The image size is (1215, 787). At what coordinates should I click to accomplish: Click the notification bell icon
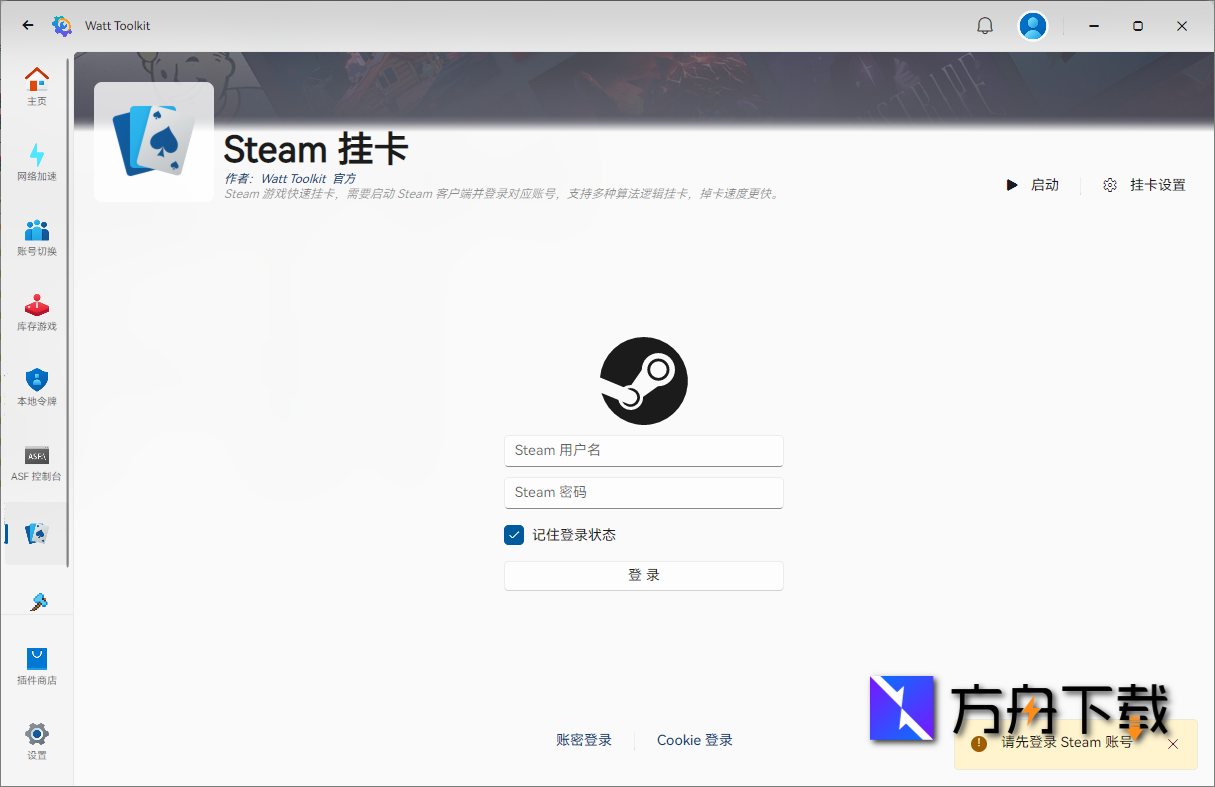pyautogui.click(x=985, y=25)
